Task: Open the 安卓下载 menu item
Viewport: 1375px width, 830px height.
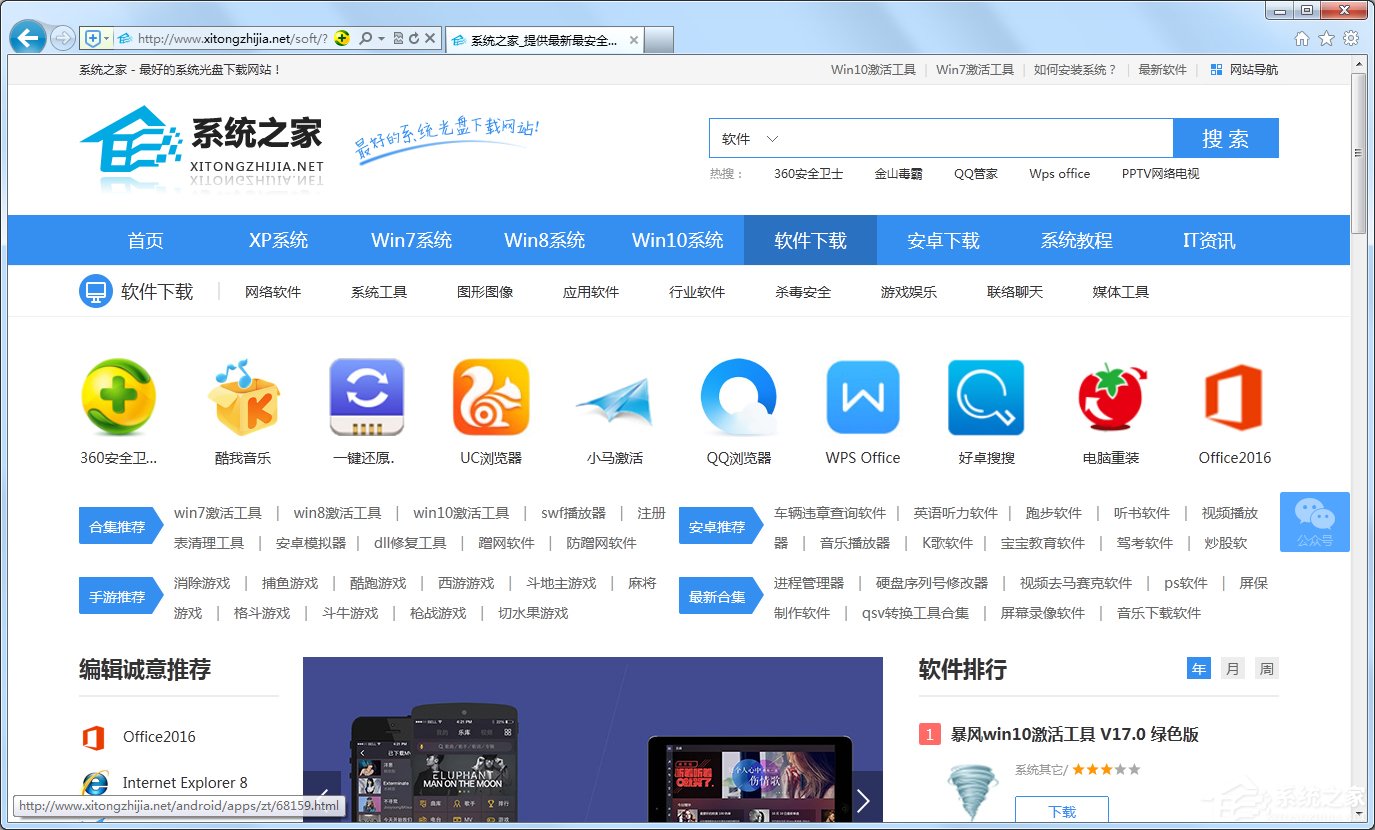Action: pyautogui.click(x=943, y=240)
